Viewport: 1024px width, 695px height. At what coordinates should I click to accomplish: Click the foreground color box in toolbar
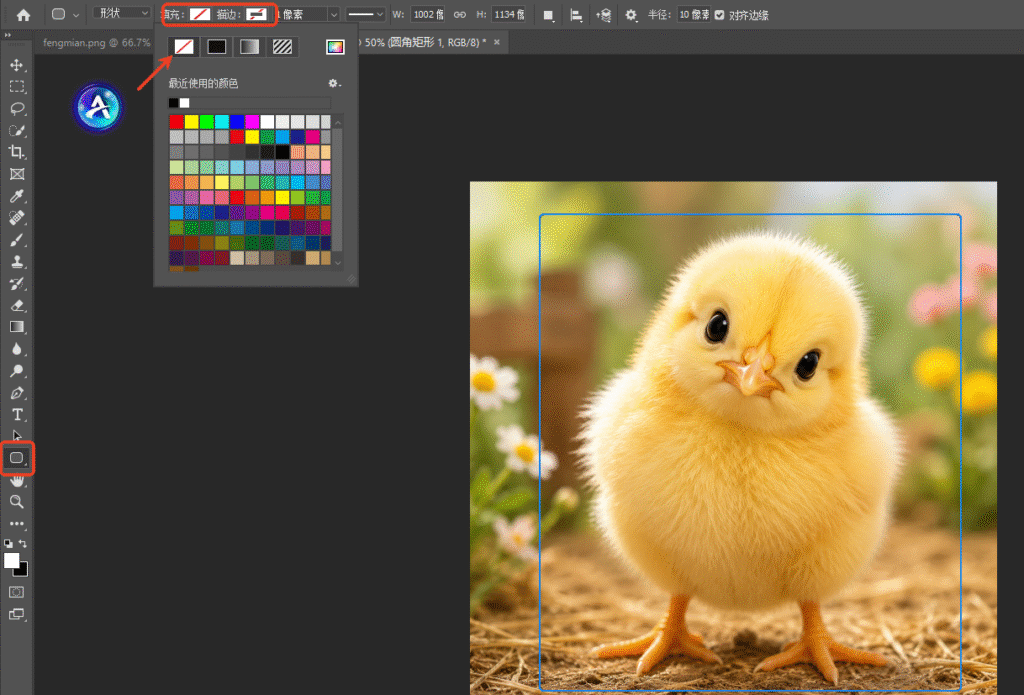pyautogui.click(x=11, y=560)
